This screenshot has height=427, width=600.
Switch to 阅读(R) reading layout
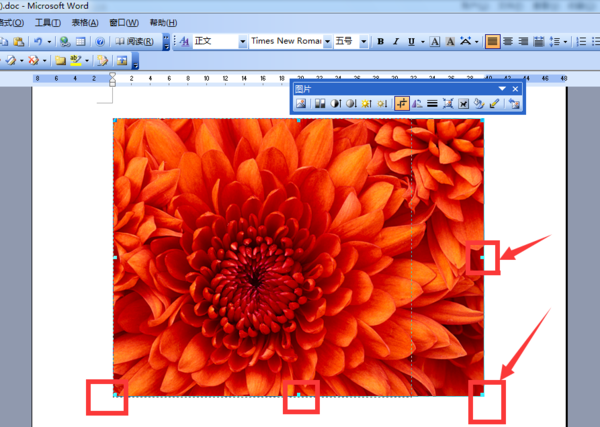(x=134, y=41)
